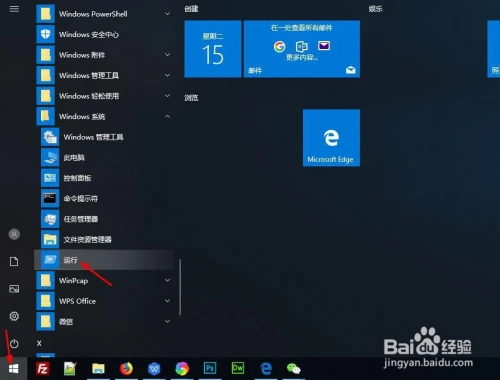The height and width of the screenshot is (380, 500).
Task: Expand the Windows 轻松使用 folder
Action: point(104,96)
